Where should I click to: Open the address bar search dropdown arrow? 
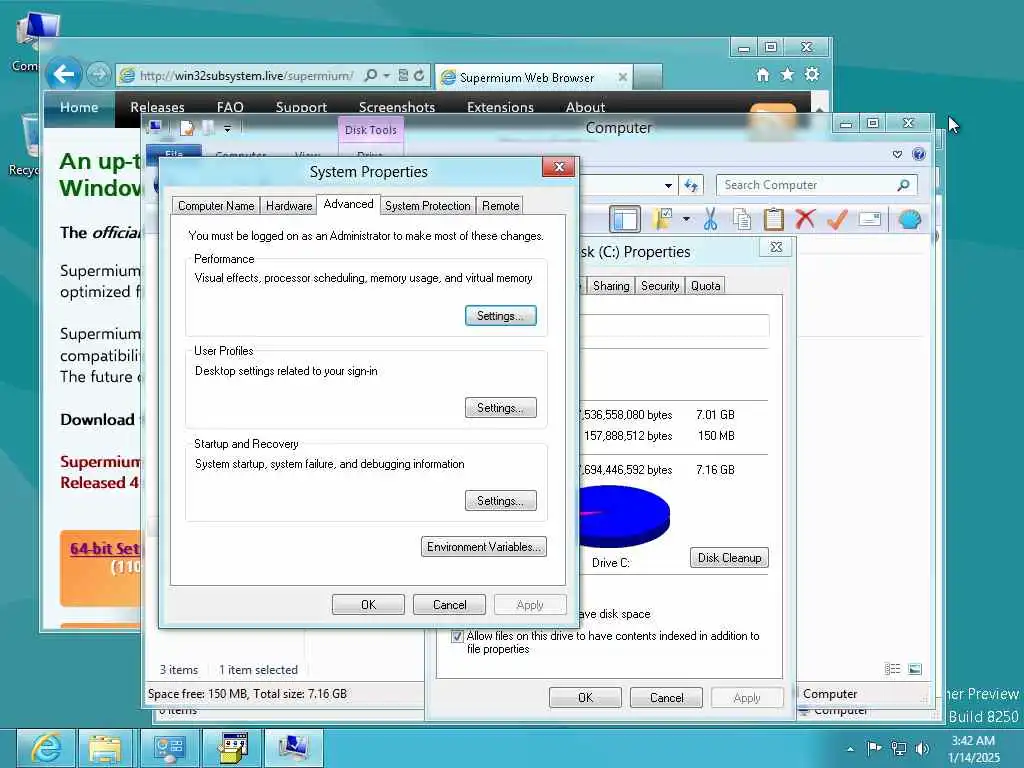click(386, 76)
